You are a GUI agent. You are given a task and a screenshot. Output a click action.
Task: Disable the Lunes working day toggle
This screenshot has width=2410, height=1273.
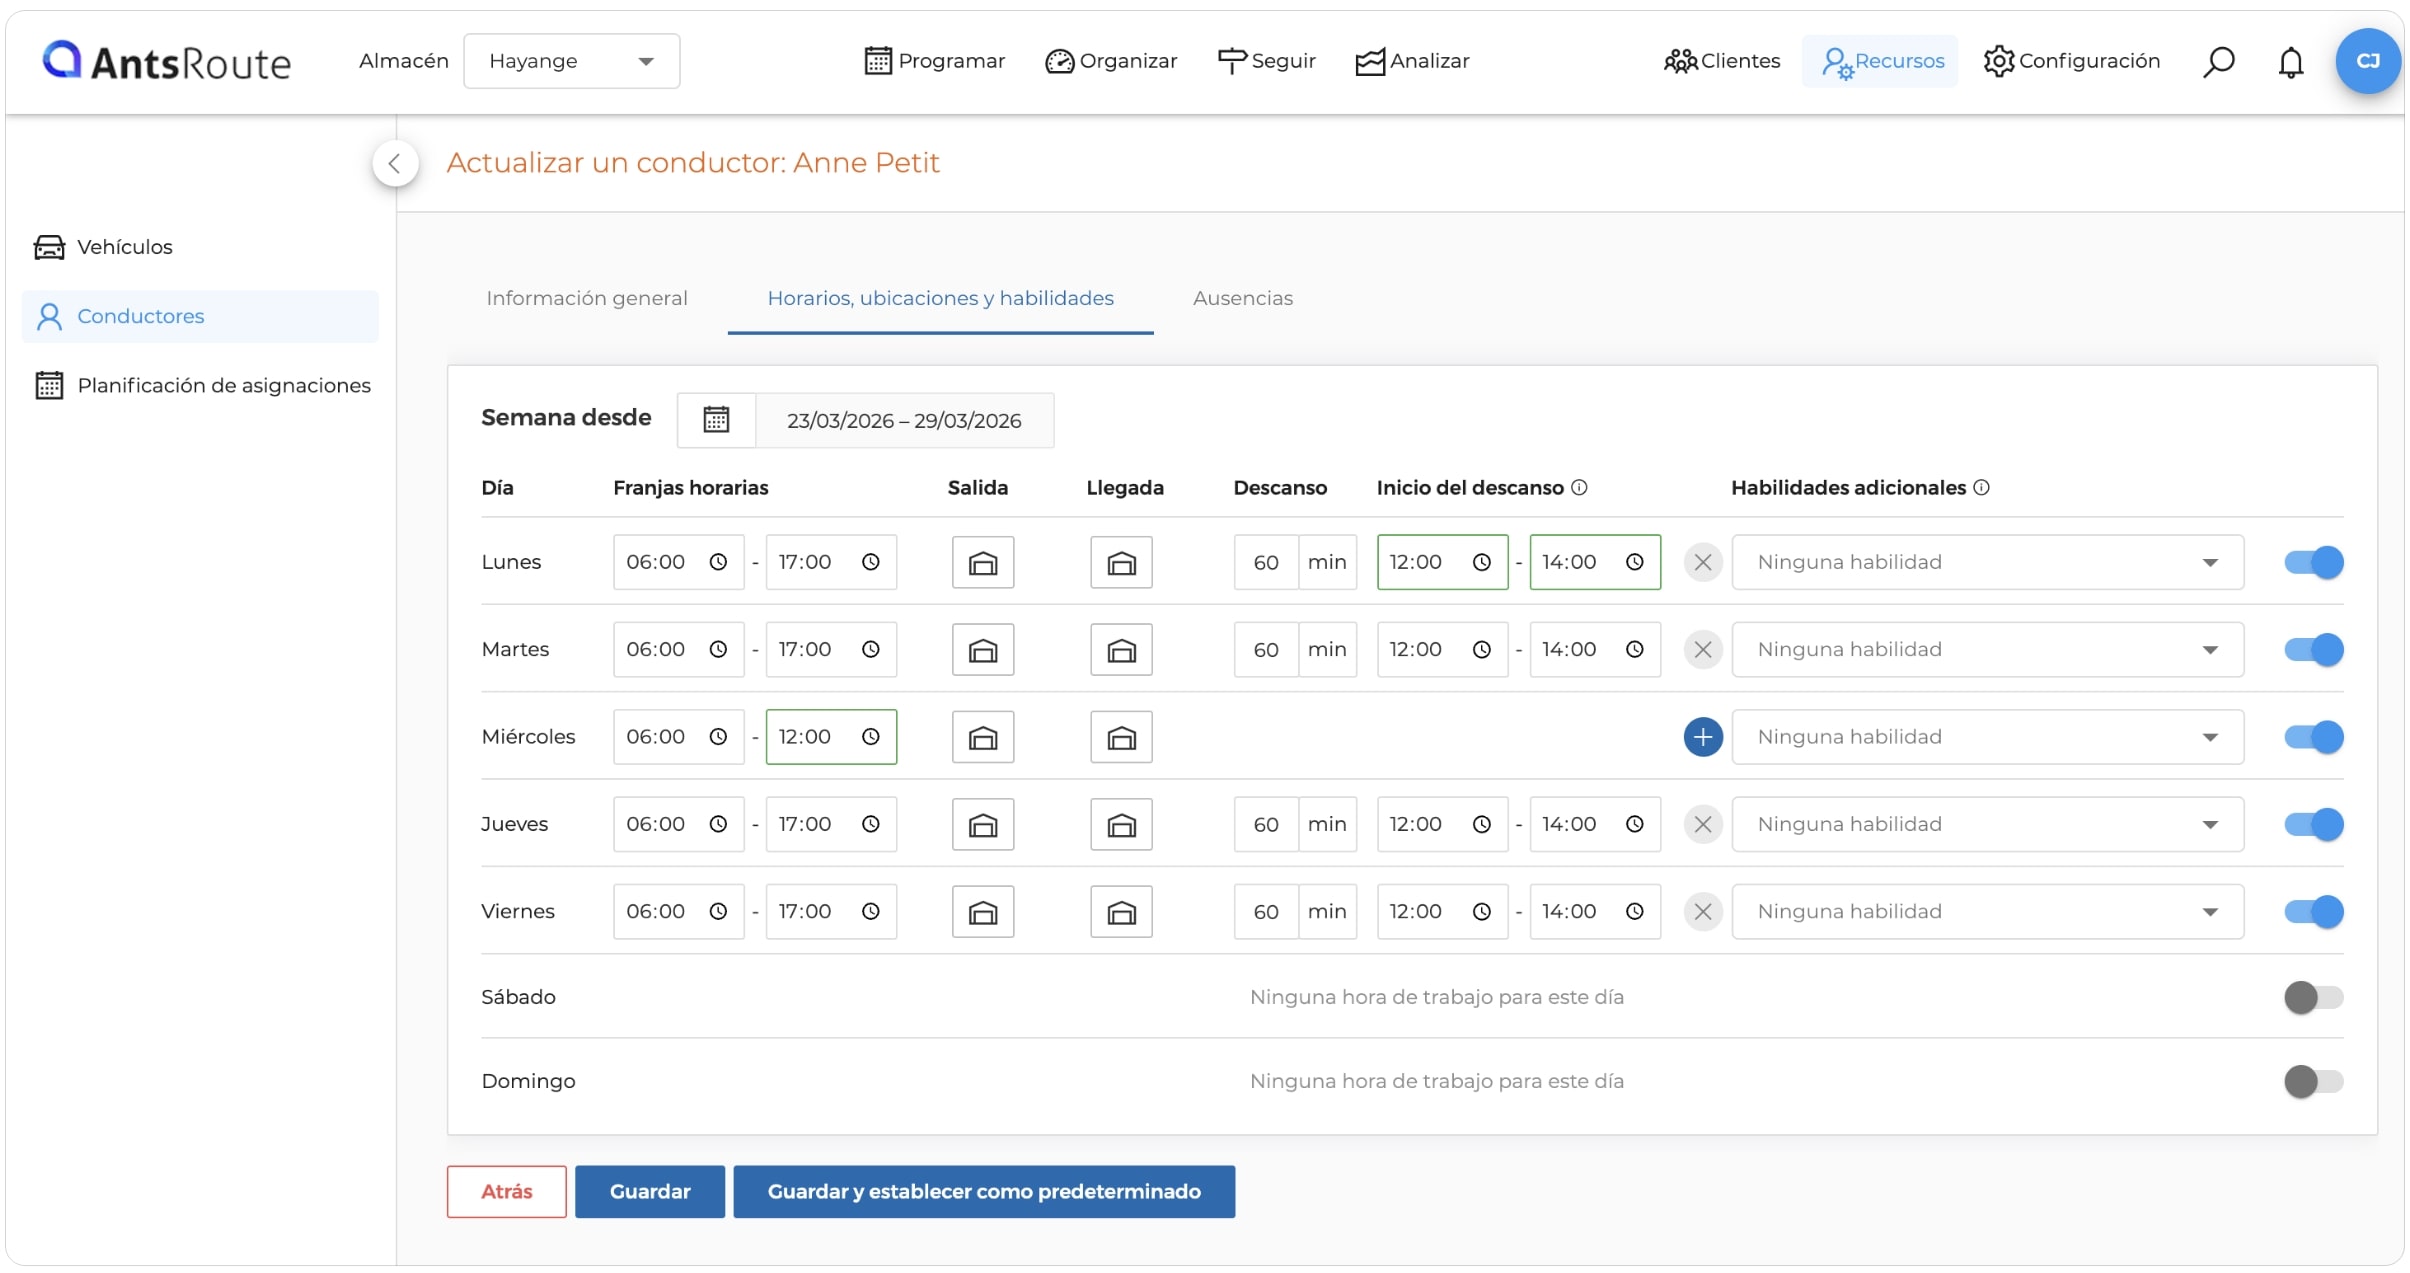(x=2313, y=563)
